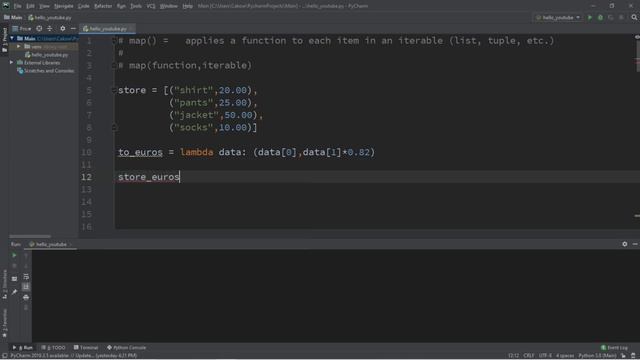Toggle tool window quick access icon

(x=4, y=356)
